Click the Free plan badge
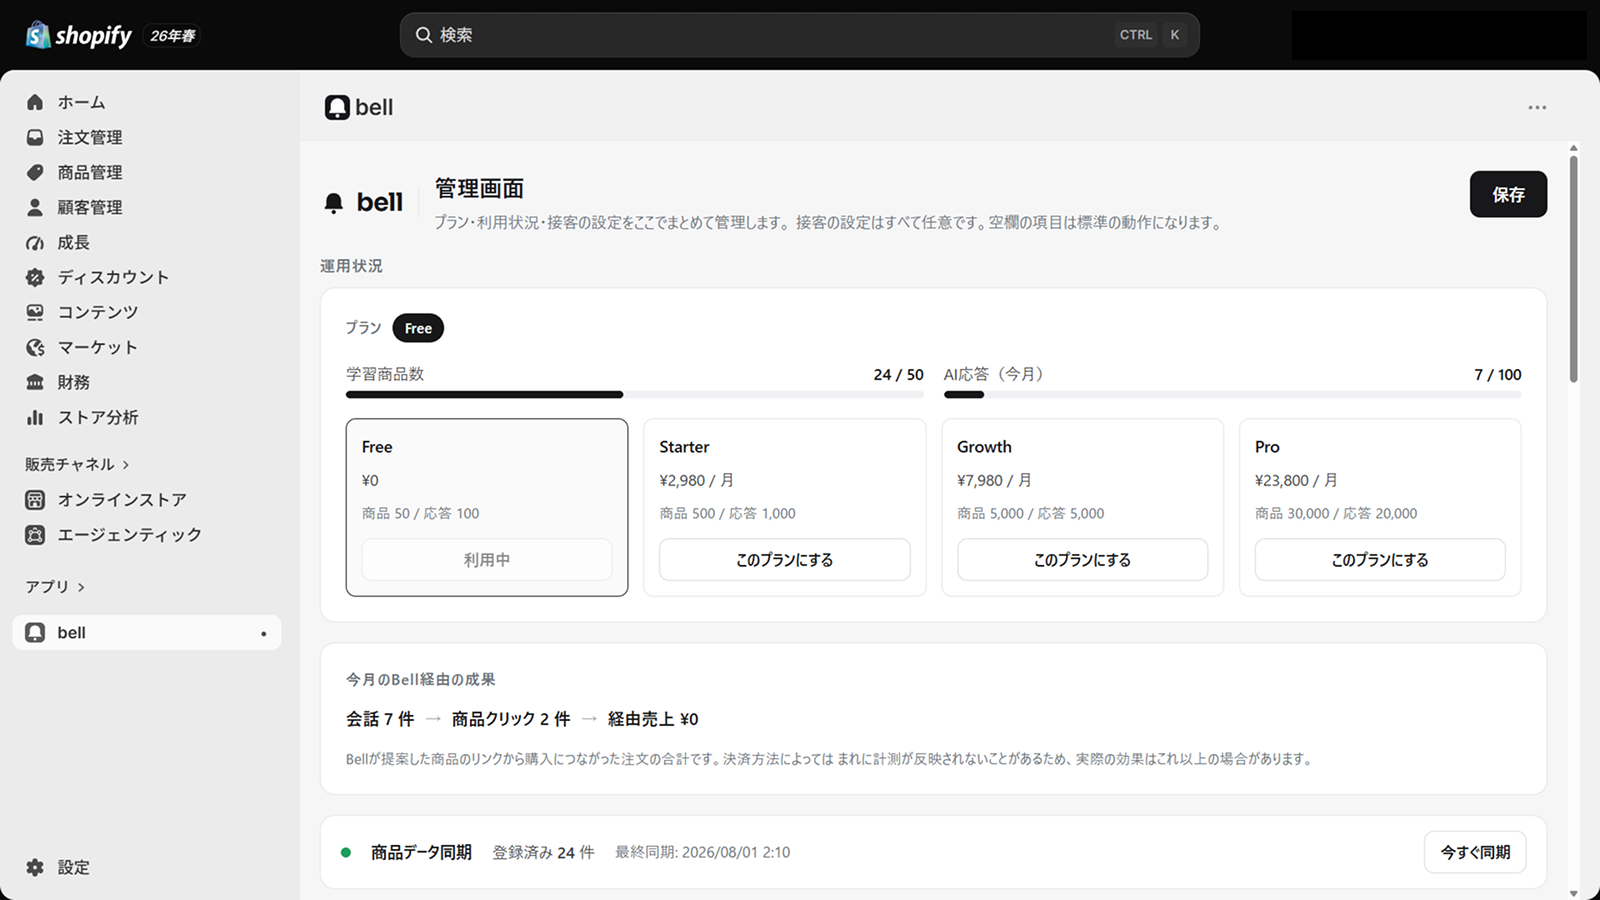The height and width of the screenshot is (900, 1600). click(x=418, y=328)
